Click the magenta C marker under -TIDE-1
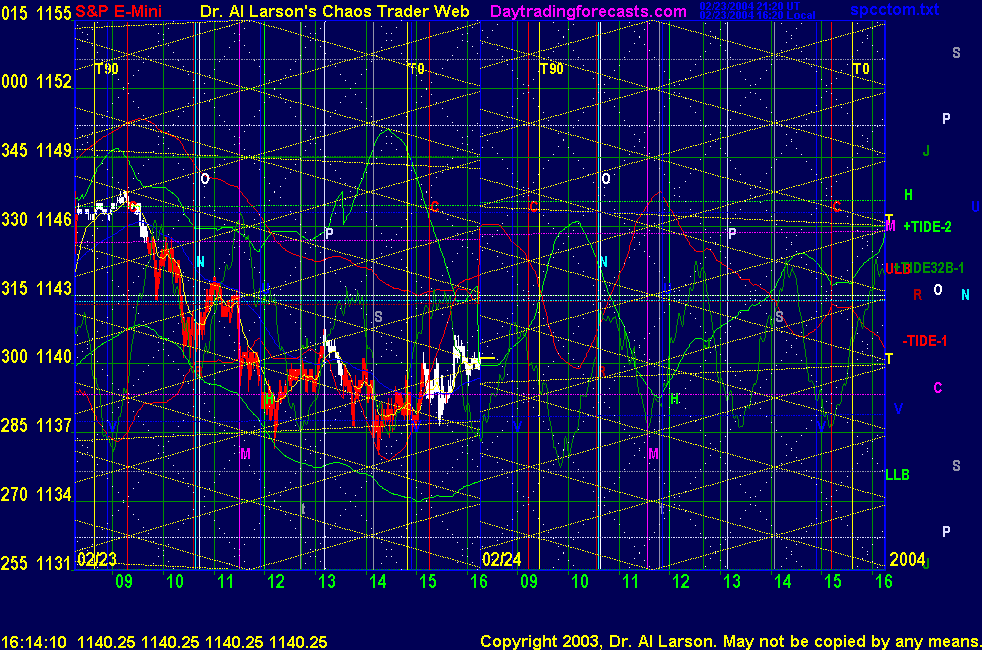This screenshot has width=982, height=650. [937, 388]
